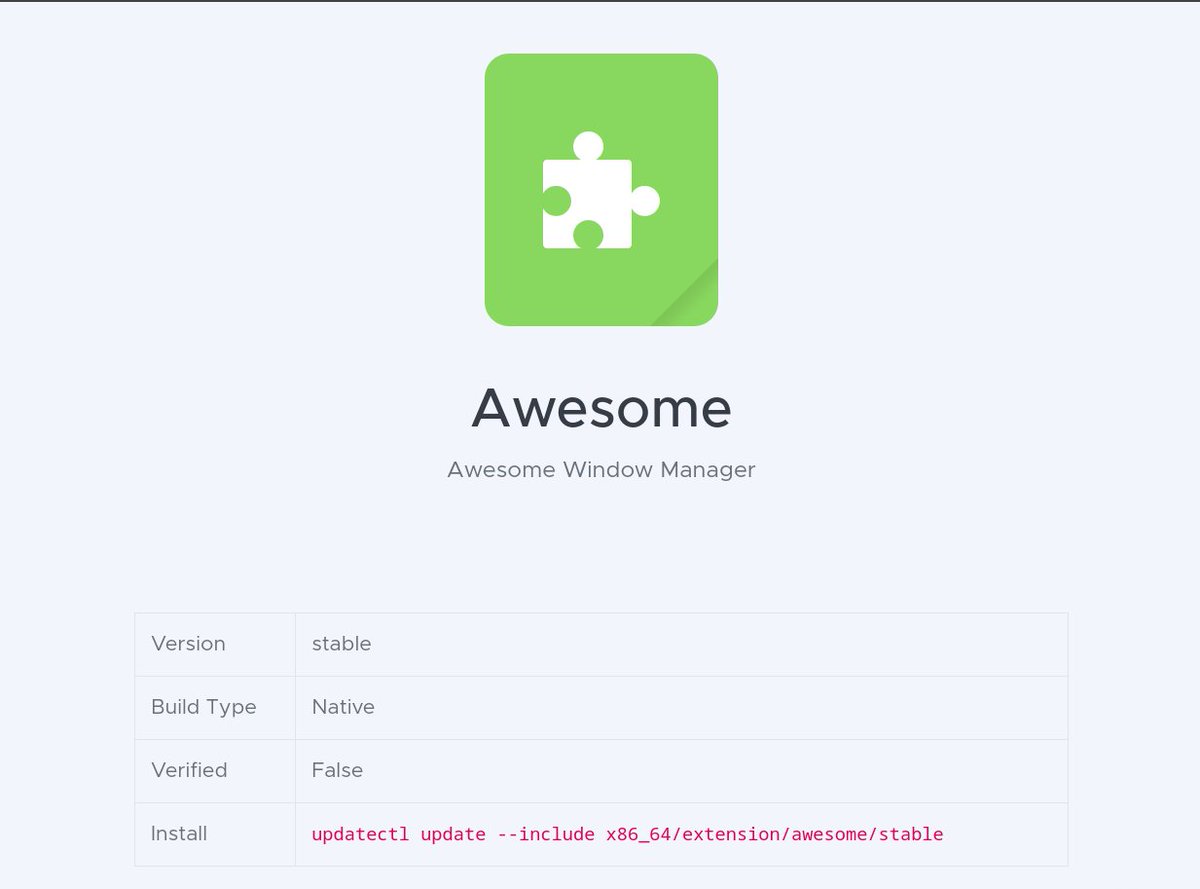Select the 'Native' build type value
This screenshot has height=889, width=1200.
[x=343, y=707]
